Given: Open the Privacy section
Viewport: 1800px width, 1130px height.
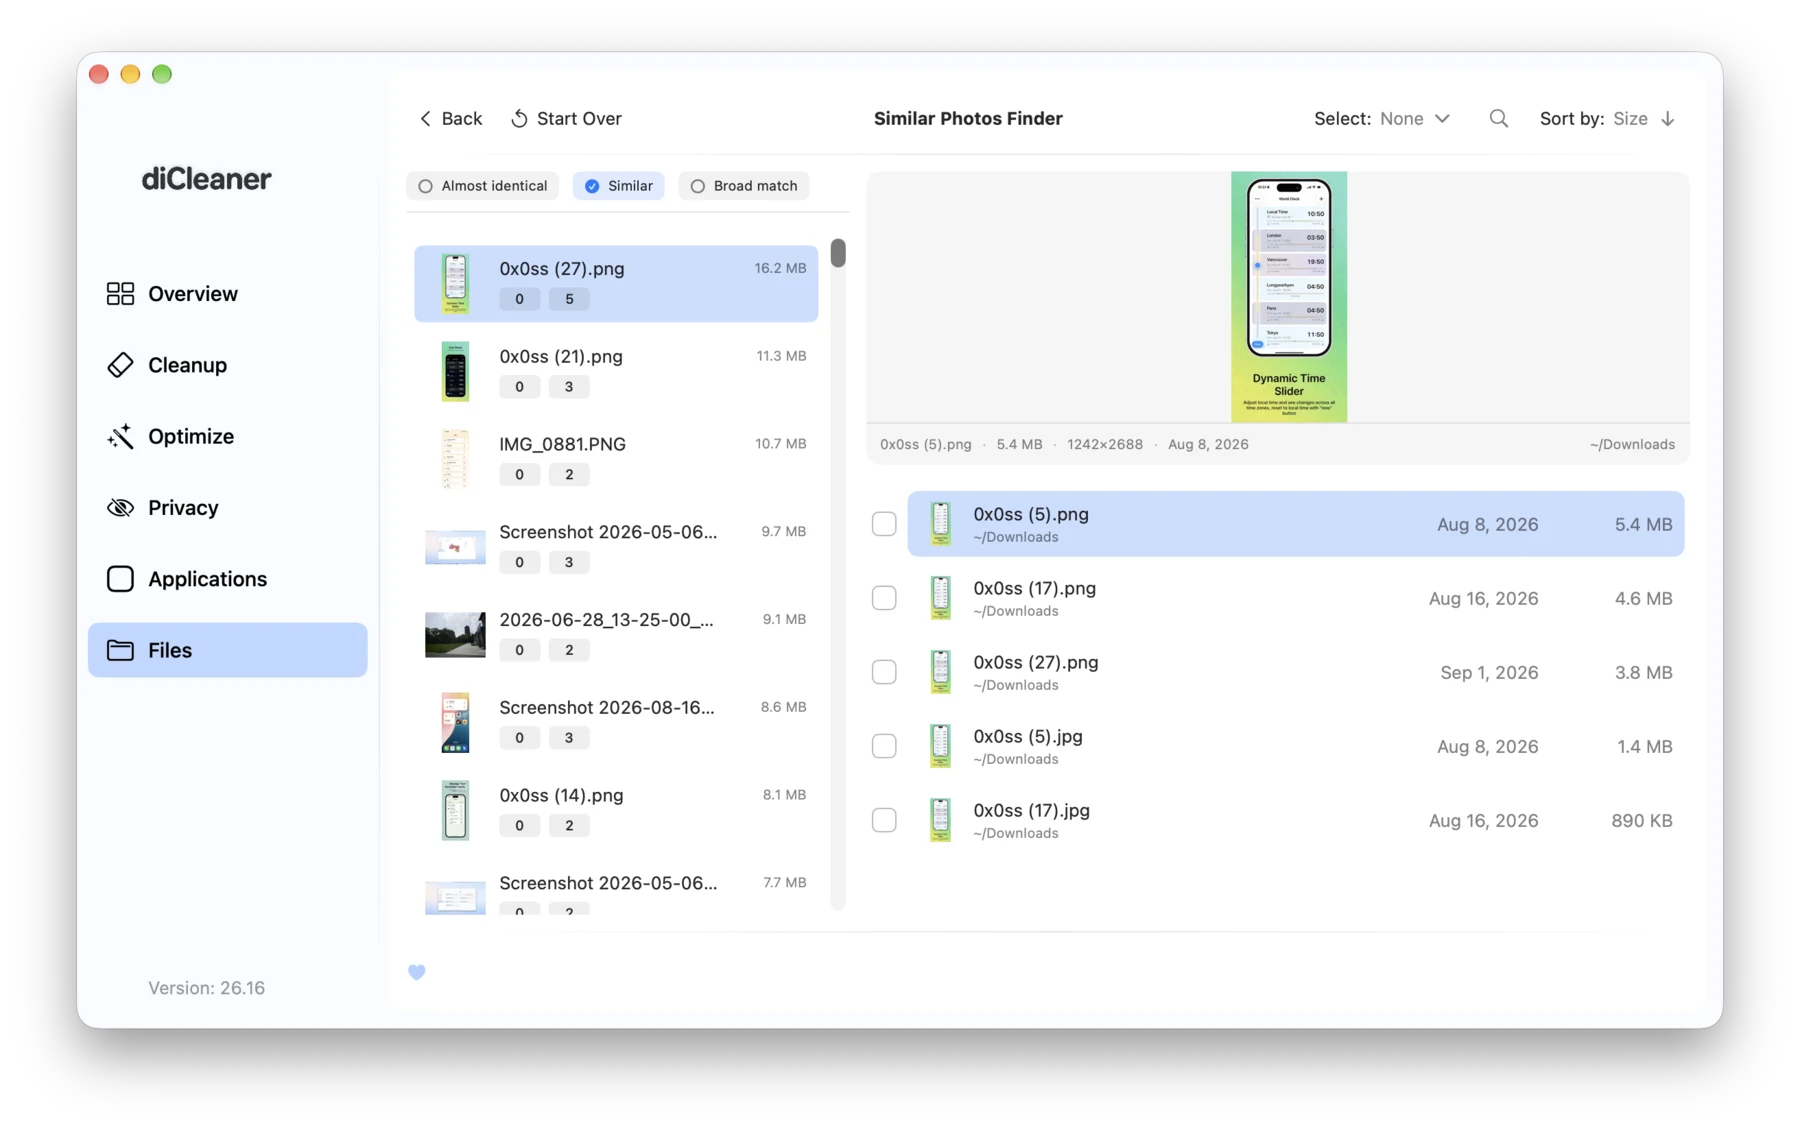Looking at the screenshot, I should pyautogui.click(x=228, y=507).
